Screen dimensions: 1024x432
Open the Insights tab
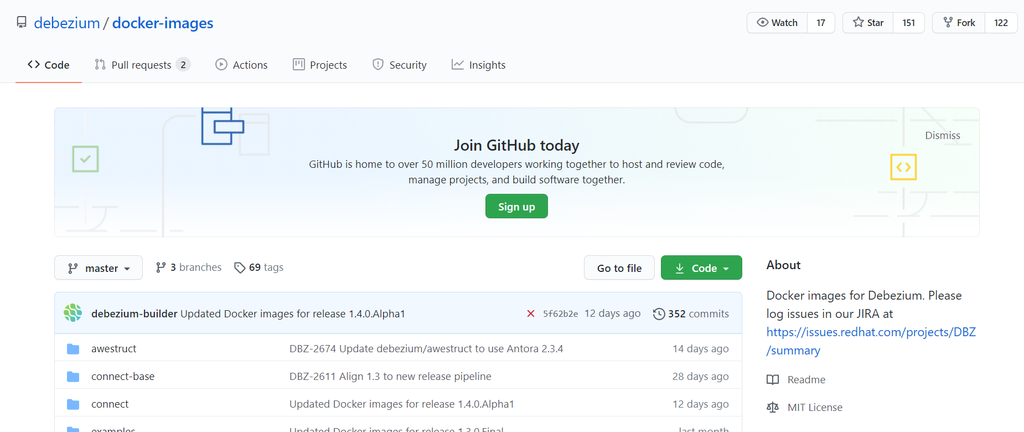click(478, 65)
